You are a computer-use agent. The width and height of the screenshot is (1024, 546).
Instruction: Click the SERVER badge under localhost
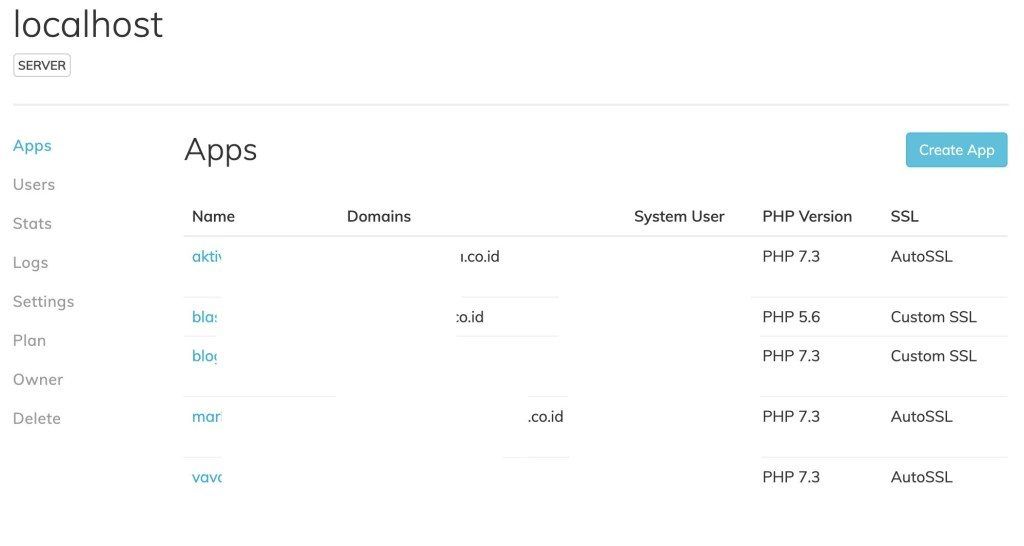coord(42,66)
